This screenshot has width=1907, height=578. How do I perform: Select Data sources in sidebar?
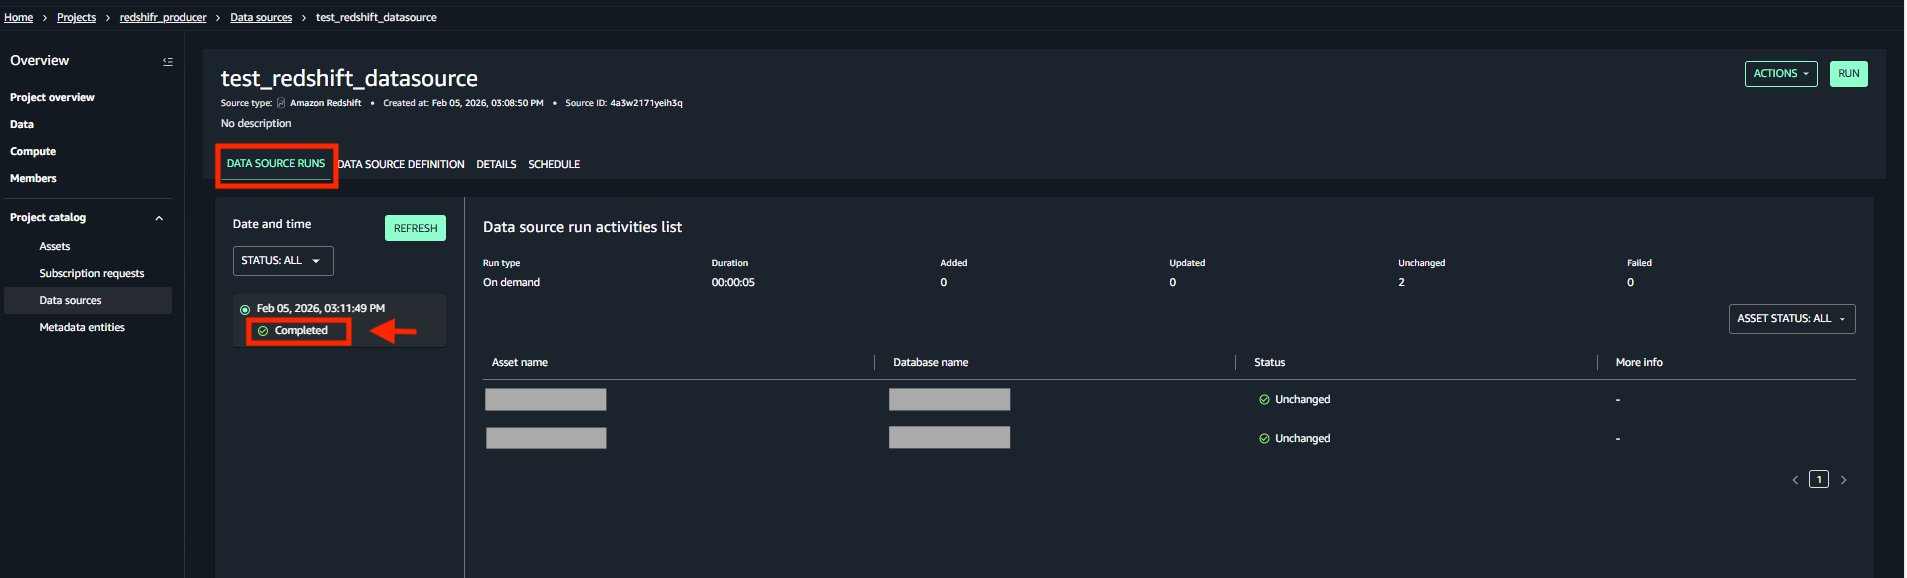88,300
